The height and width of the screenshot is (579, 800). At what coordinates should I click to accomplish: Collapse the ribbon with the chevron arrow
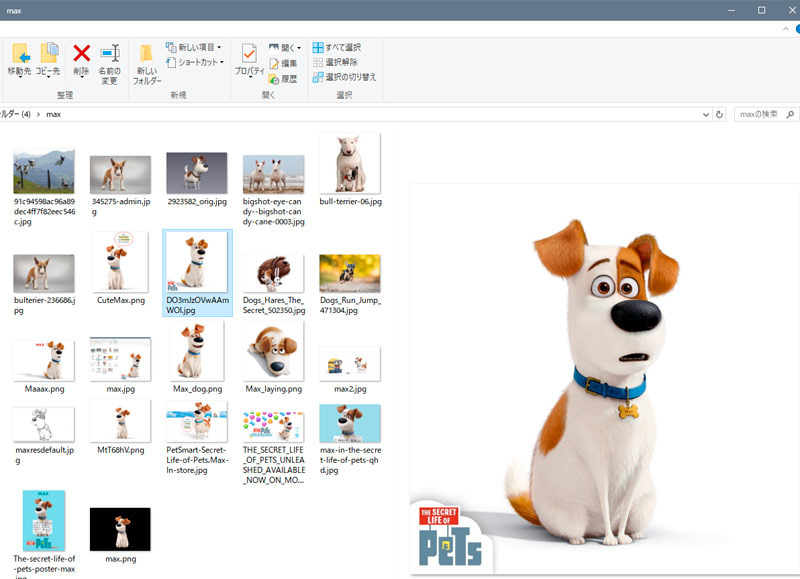click(x=786, y=29)
